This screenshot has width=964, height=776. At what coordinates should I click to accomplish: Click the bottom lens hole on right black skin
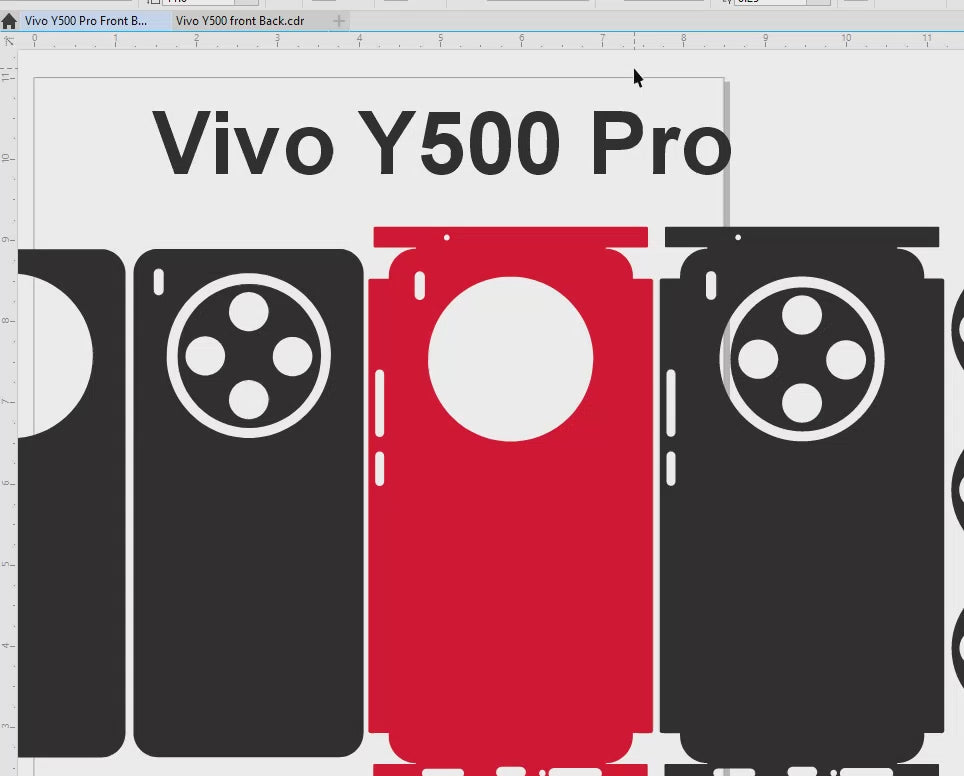tap(801, 403)
